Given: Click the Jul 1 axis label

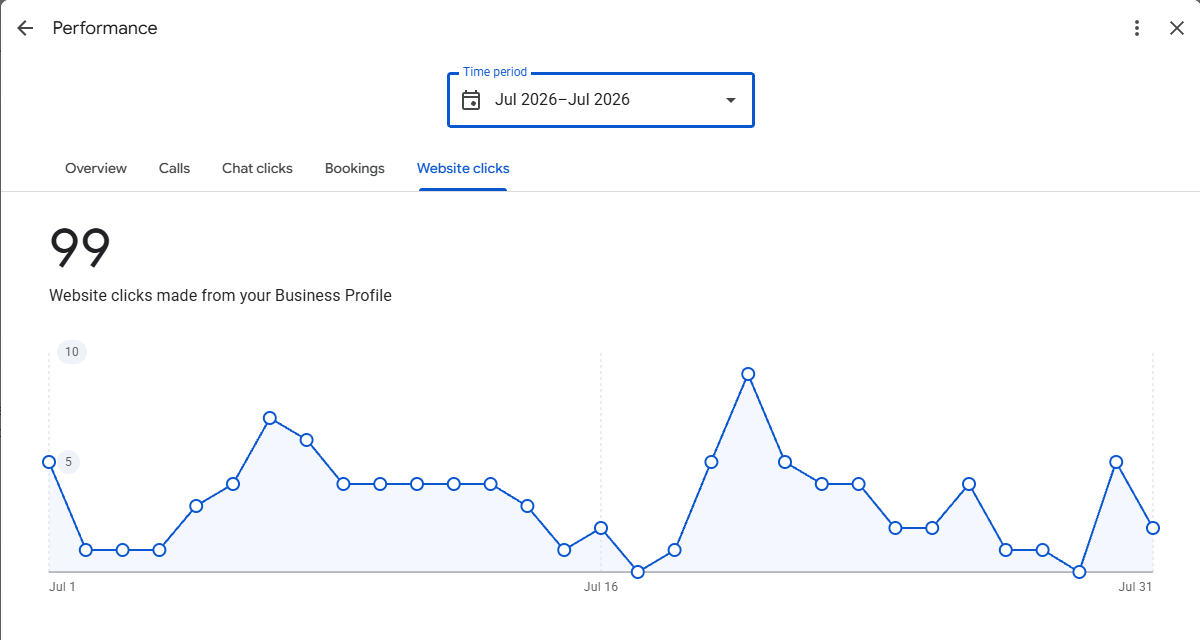Looking at the screenshot, I should click(x=62, y=587).
